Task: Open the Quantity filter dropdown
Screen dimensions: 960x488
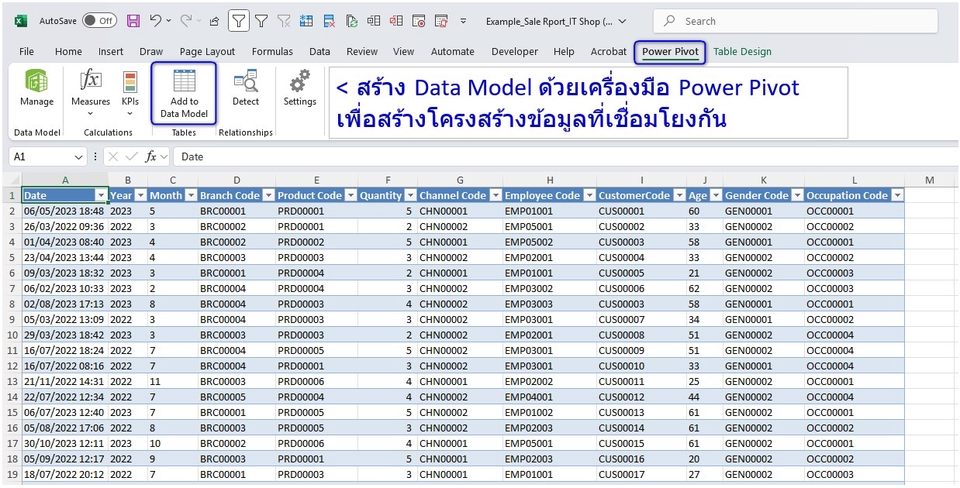Action: [x=410, y=195]
